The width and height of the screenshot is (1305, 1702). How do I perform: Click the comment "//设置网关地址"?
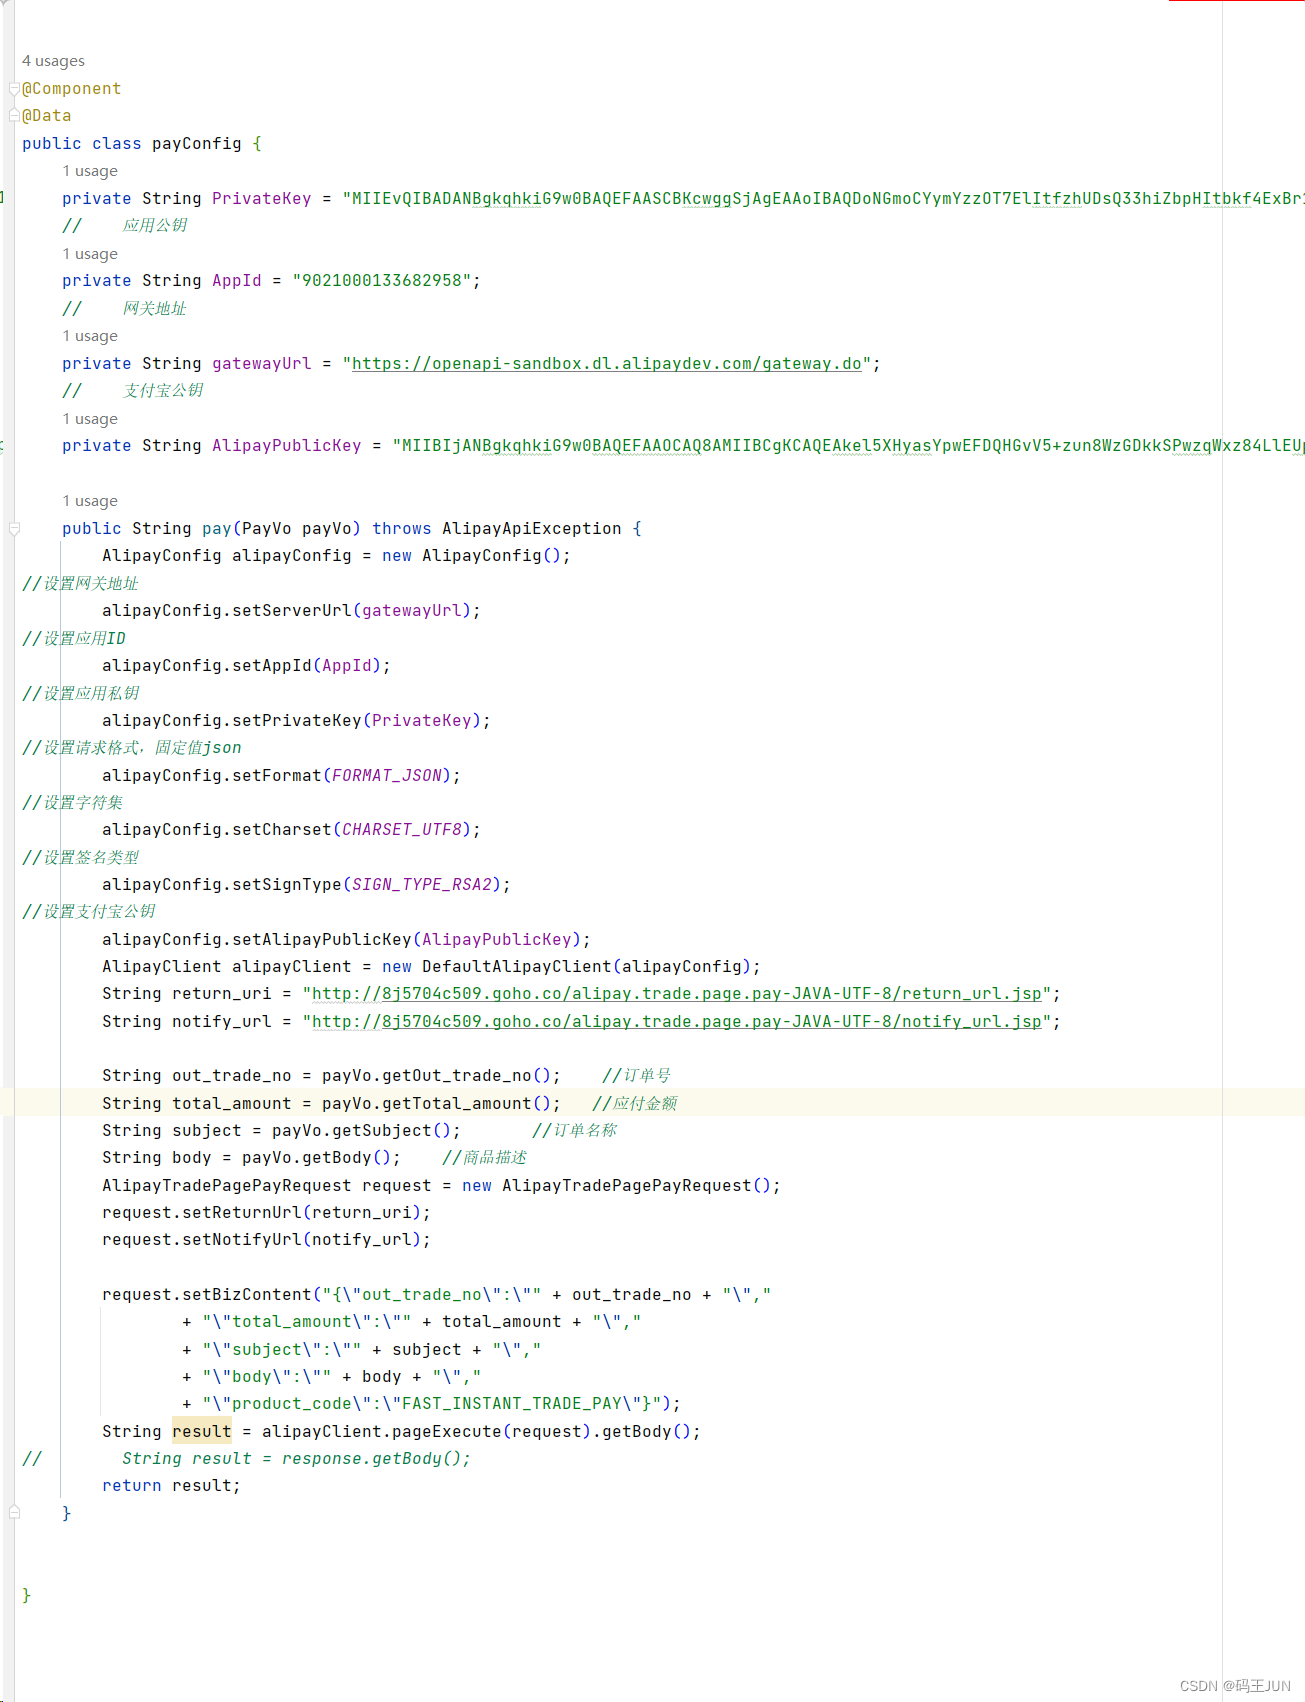[x=81, y=584]
